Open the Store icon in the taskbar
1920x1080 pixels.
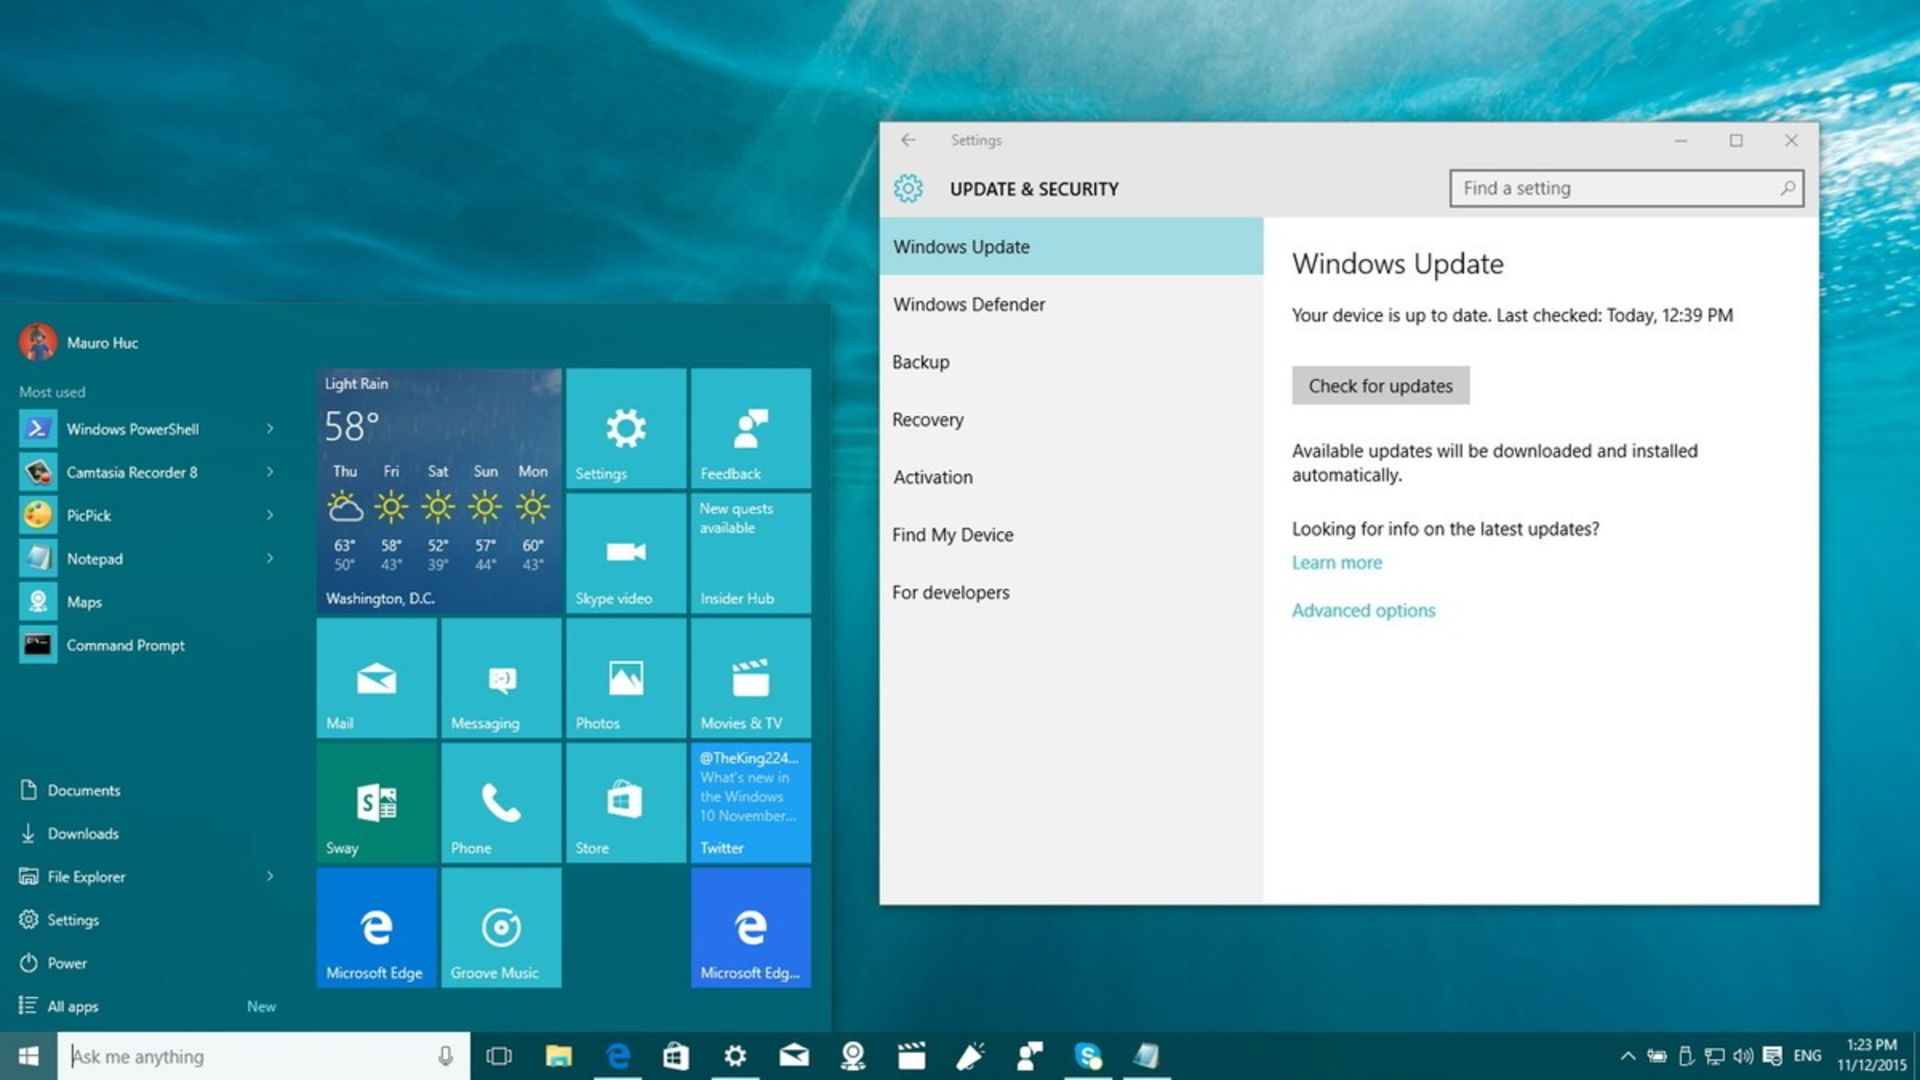point(676,1056)
